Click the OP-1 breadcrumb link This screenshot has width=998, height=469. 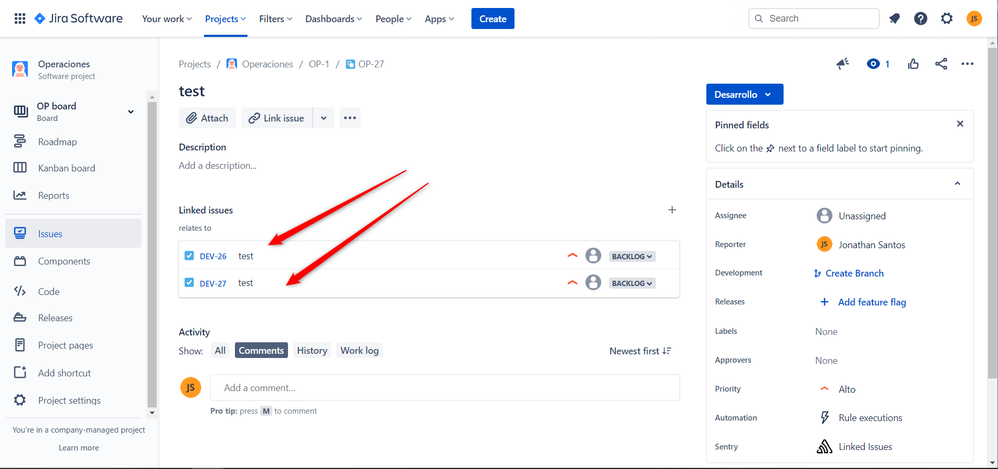319,64
